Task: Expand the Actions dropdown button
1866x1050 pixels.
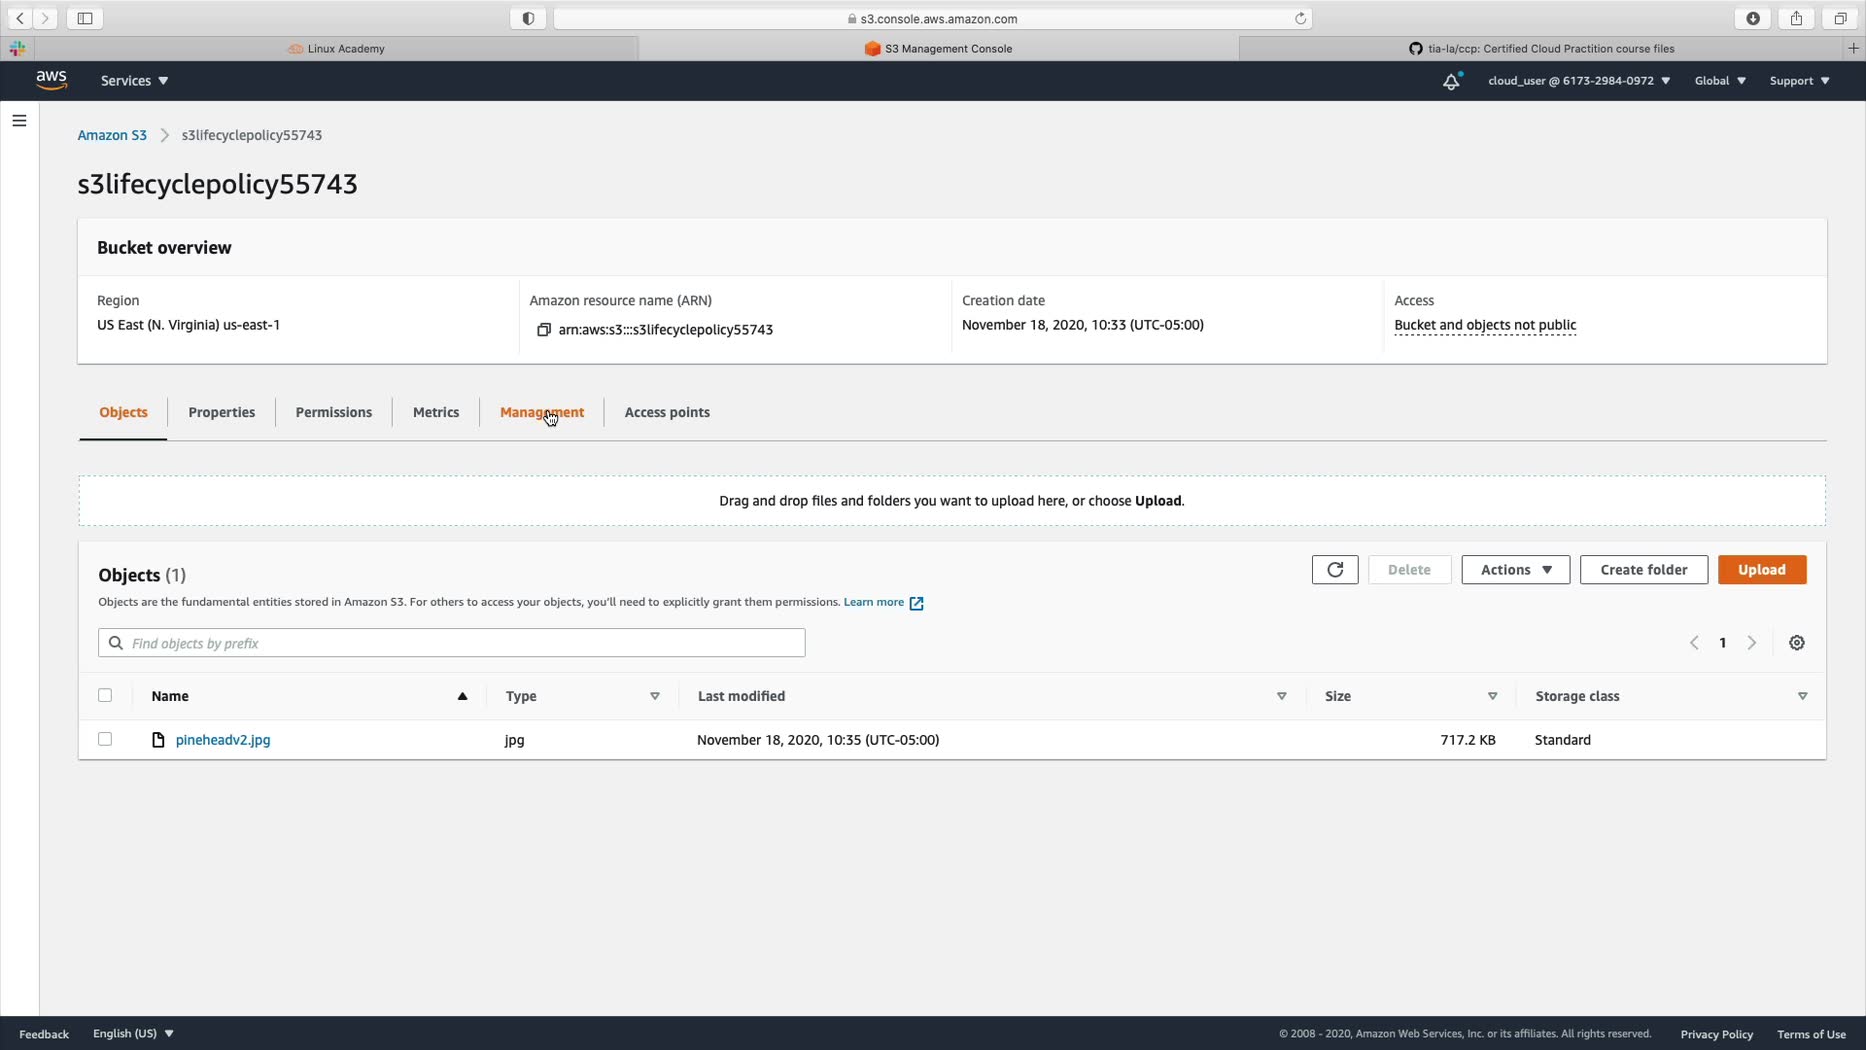Action: [x=1516, y=570]
